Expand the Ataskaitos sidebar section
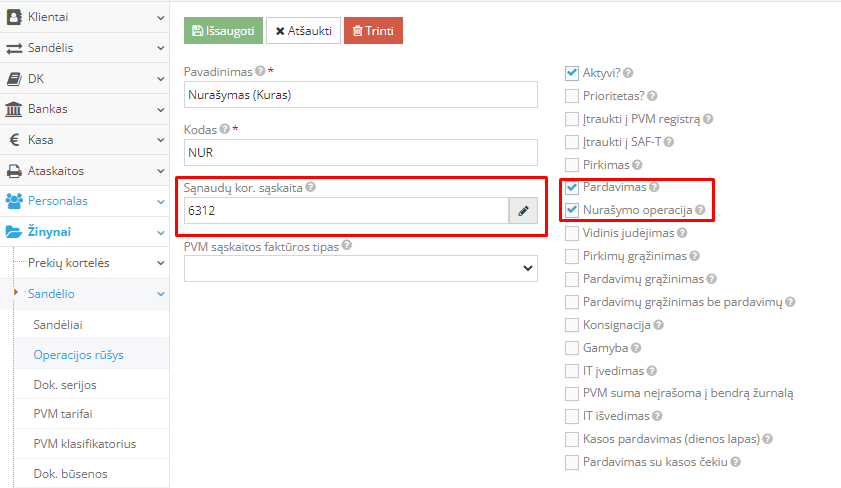The image size is (841, 488). coord(85,171)
